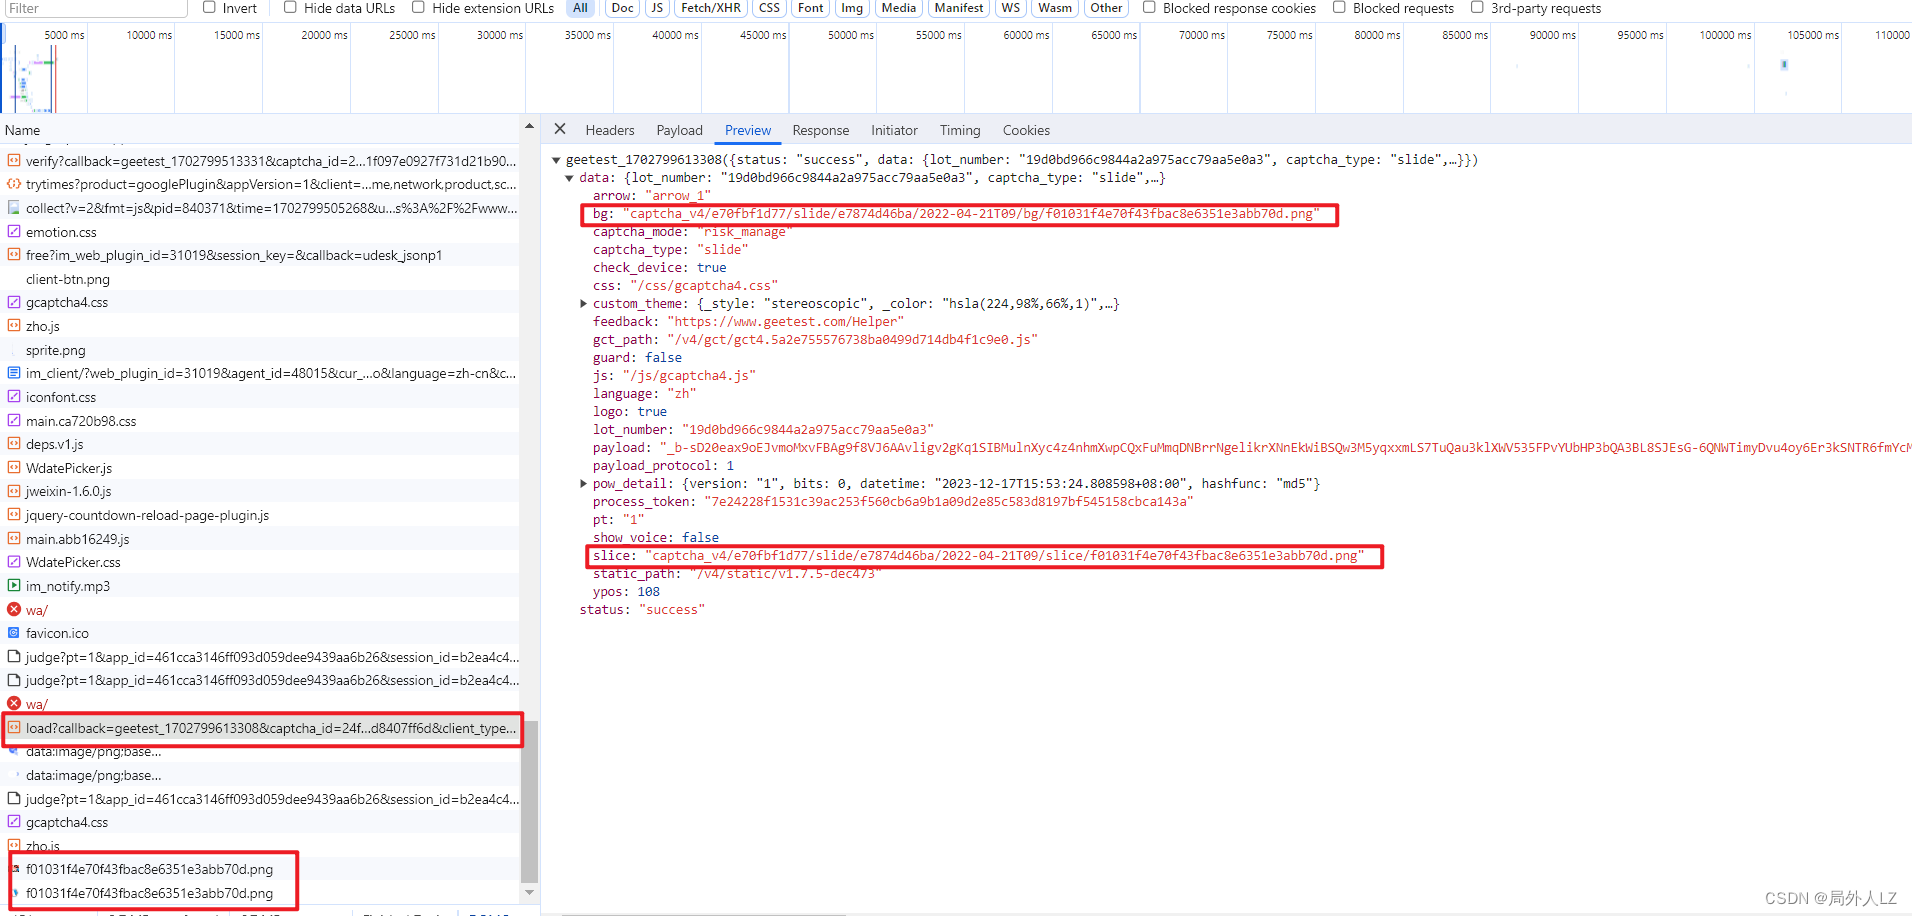This screenshot has height=916, width=1912.
Task: Select the zho.js request above sprite.png
Action: click(260, 326)
